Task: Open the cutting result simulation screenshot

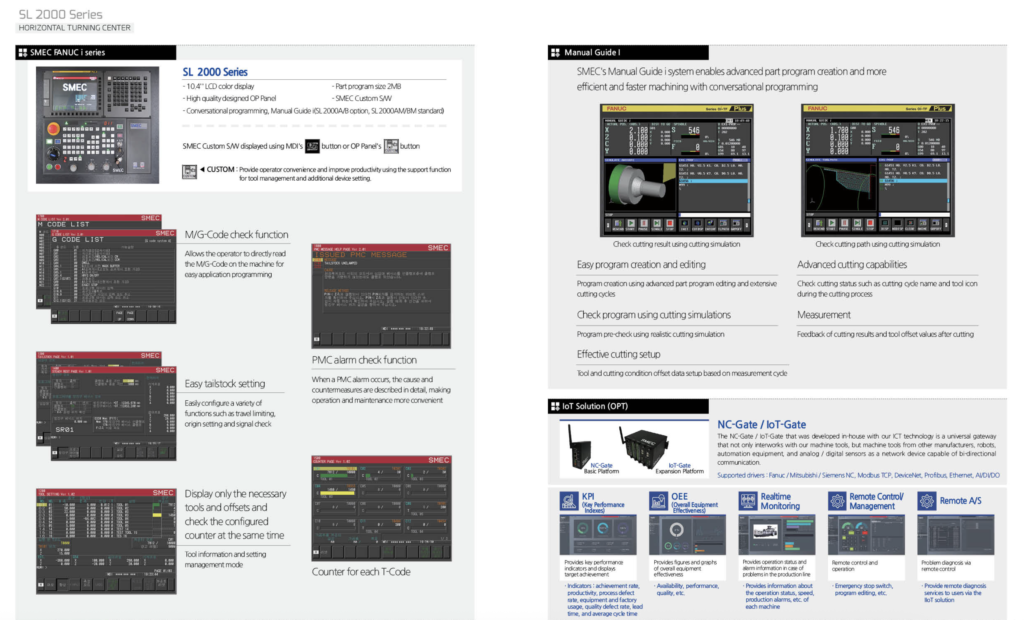Action: pyautogui.click(x=677, y=171)
